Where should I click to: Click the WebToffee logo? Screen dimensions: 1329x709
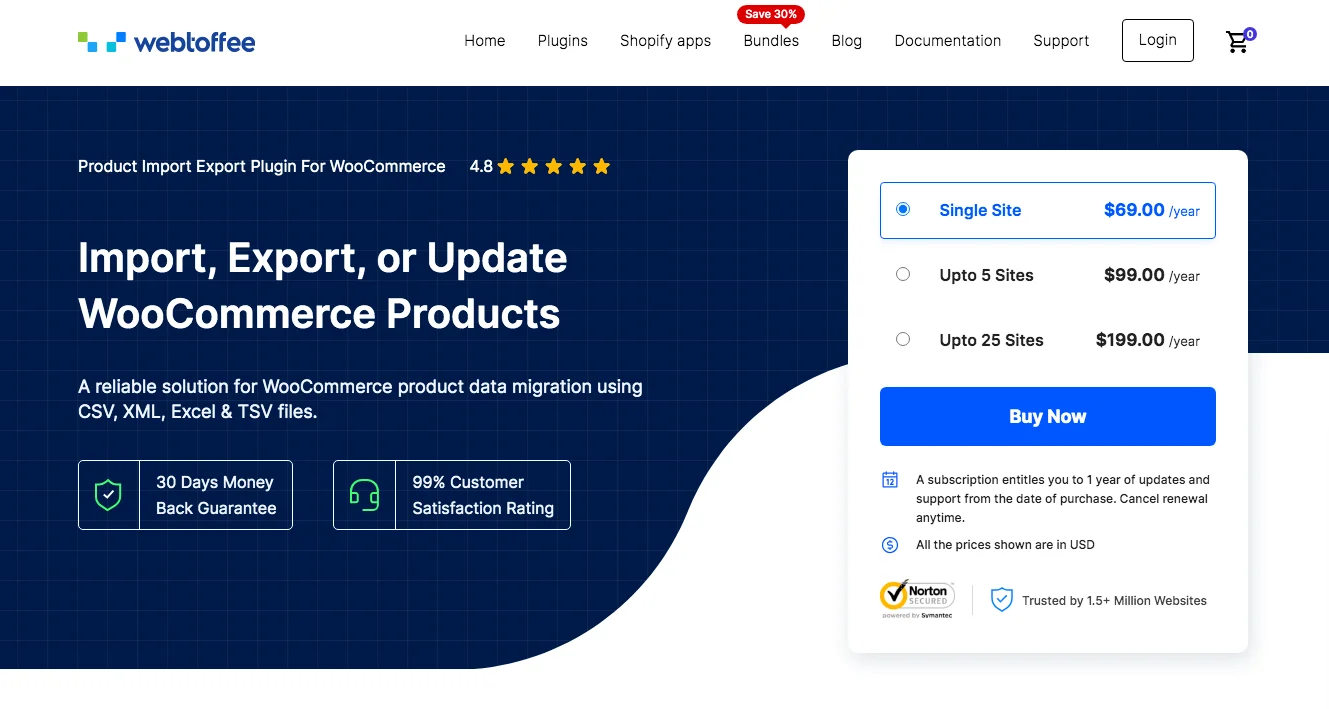coord(167,42)
